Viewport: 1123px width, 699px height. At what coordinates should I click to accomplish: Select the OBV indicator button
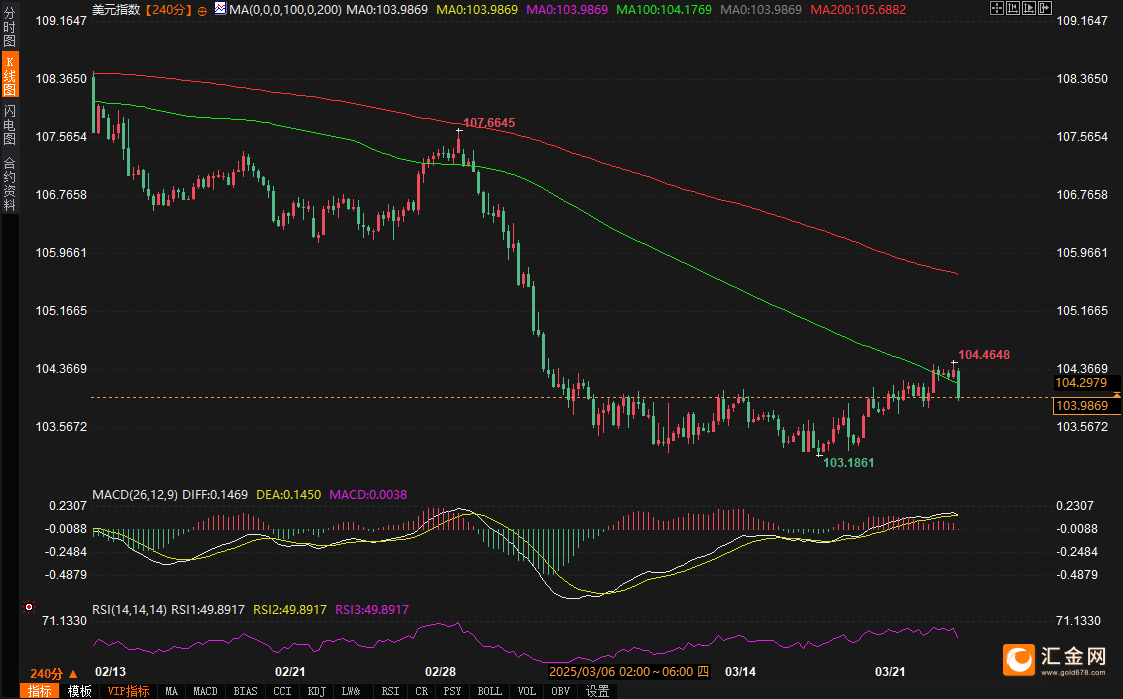[561, 691]
